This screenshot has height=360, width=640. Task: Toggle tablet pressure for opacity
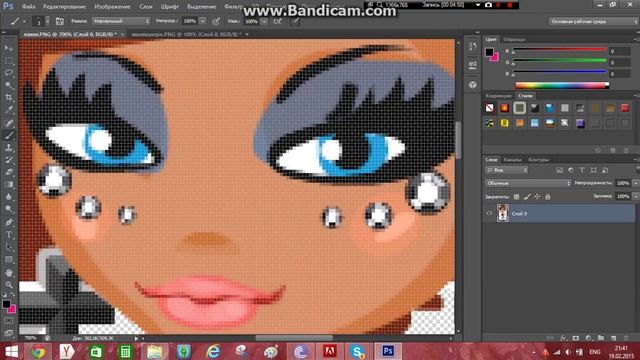tap(216, 21)
